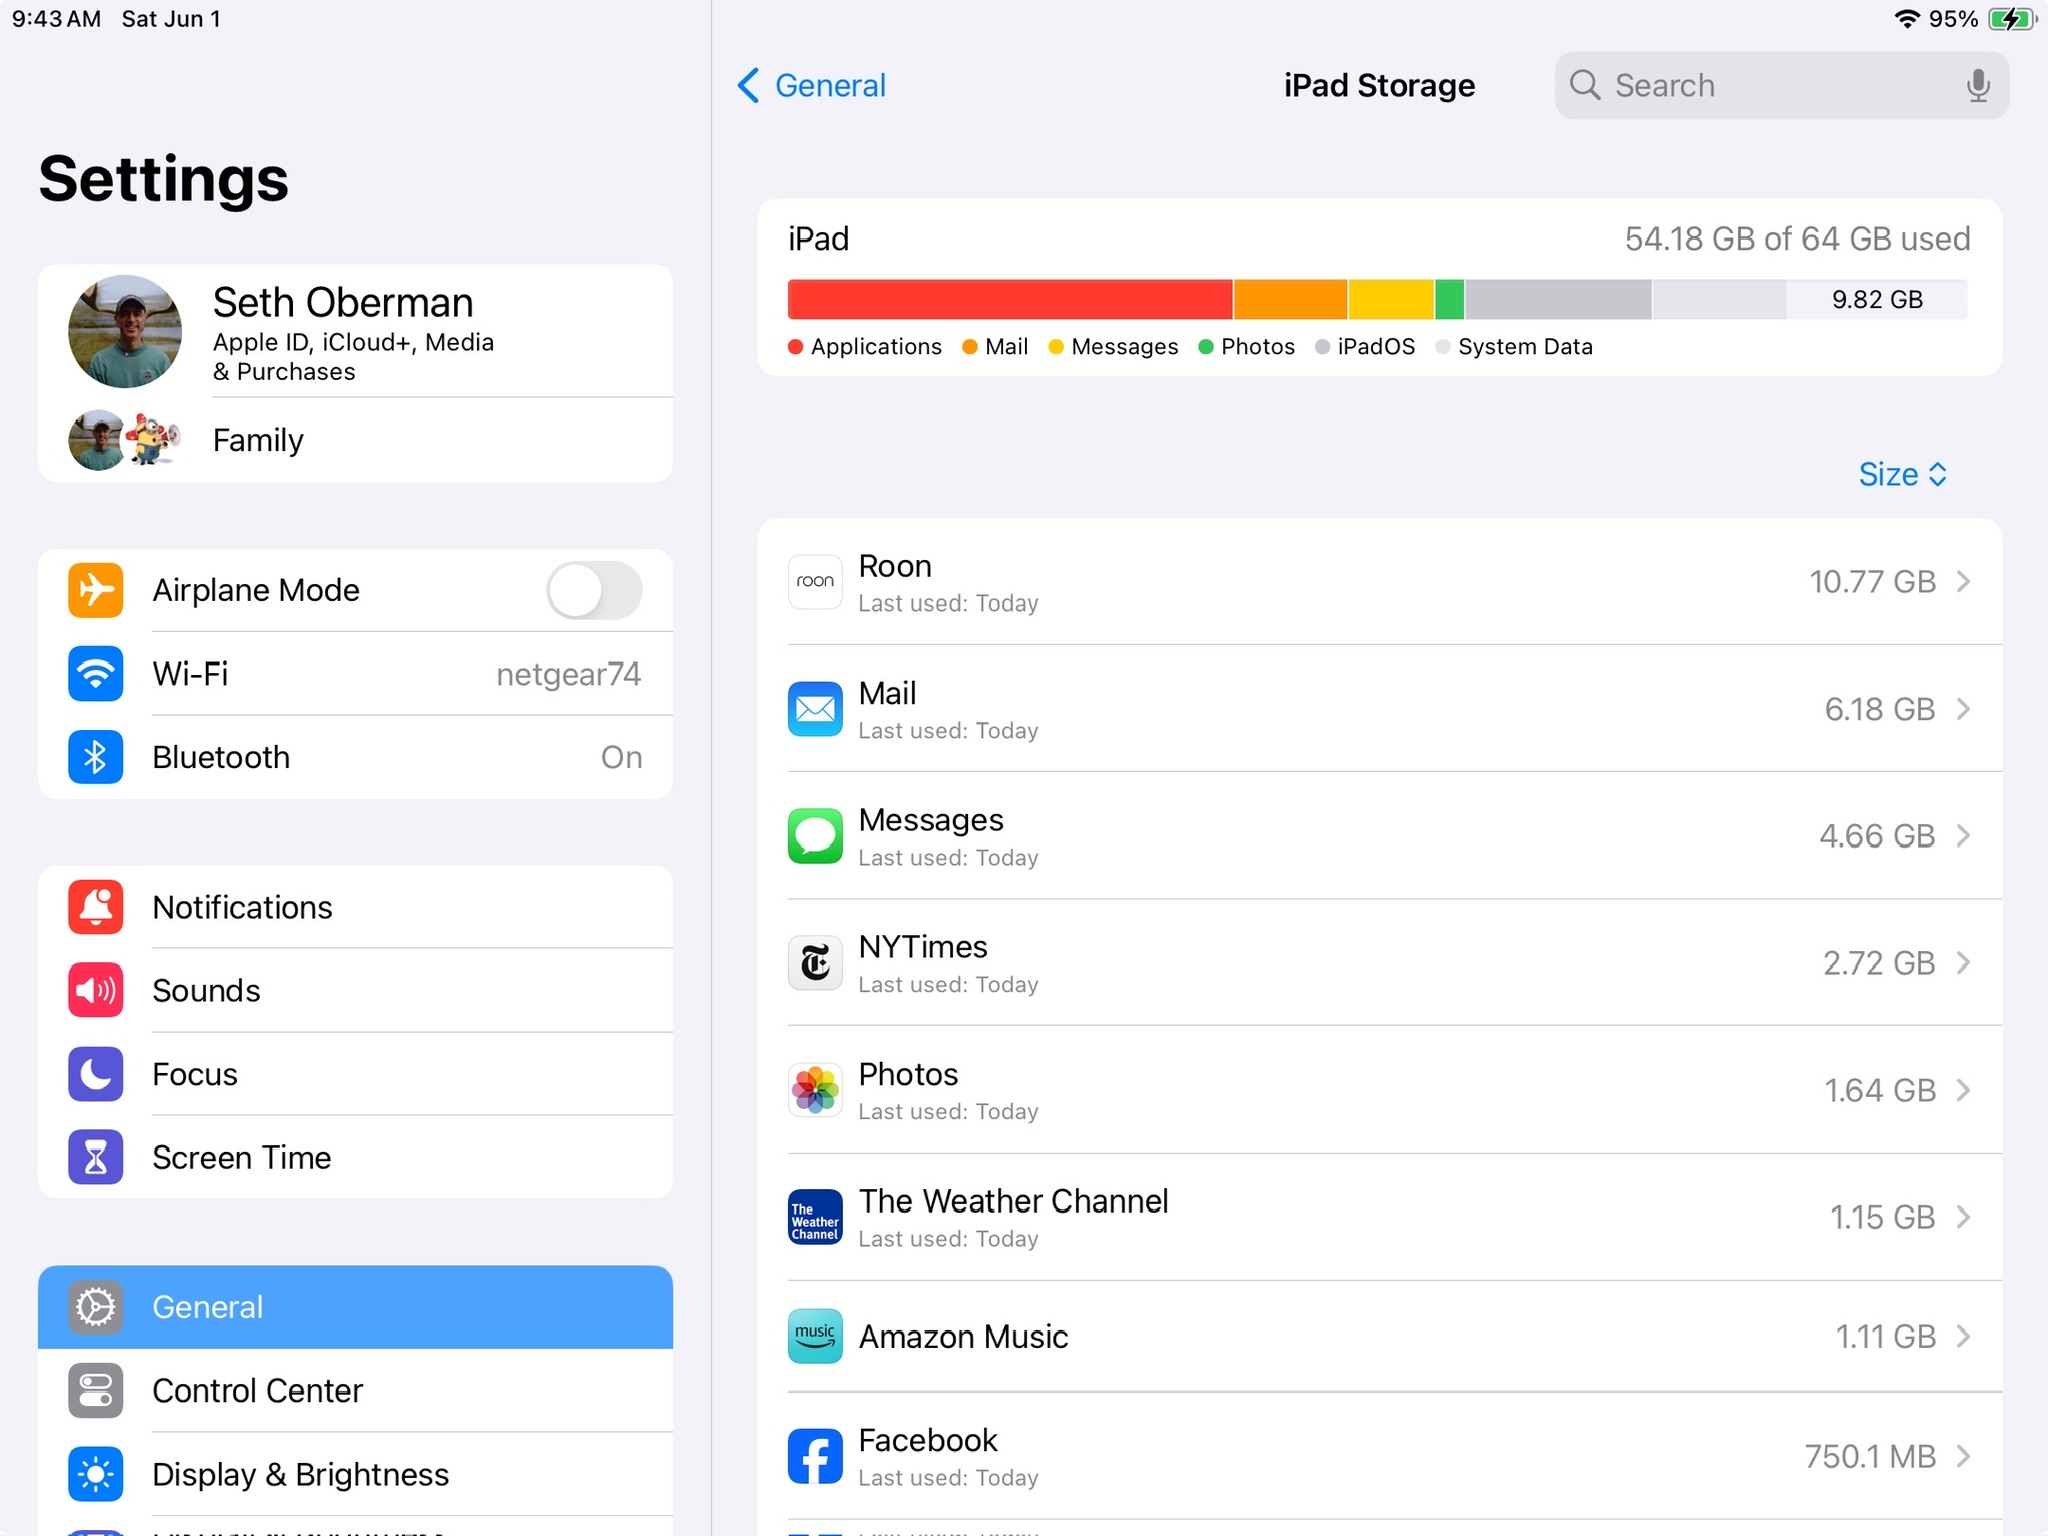Screen dimensions: 2048x1536
Task: Open Wi-Fi network netgear74 value
Action: (x=568, y=674)
